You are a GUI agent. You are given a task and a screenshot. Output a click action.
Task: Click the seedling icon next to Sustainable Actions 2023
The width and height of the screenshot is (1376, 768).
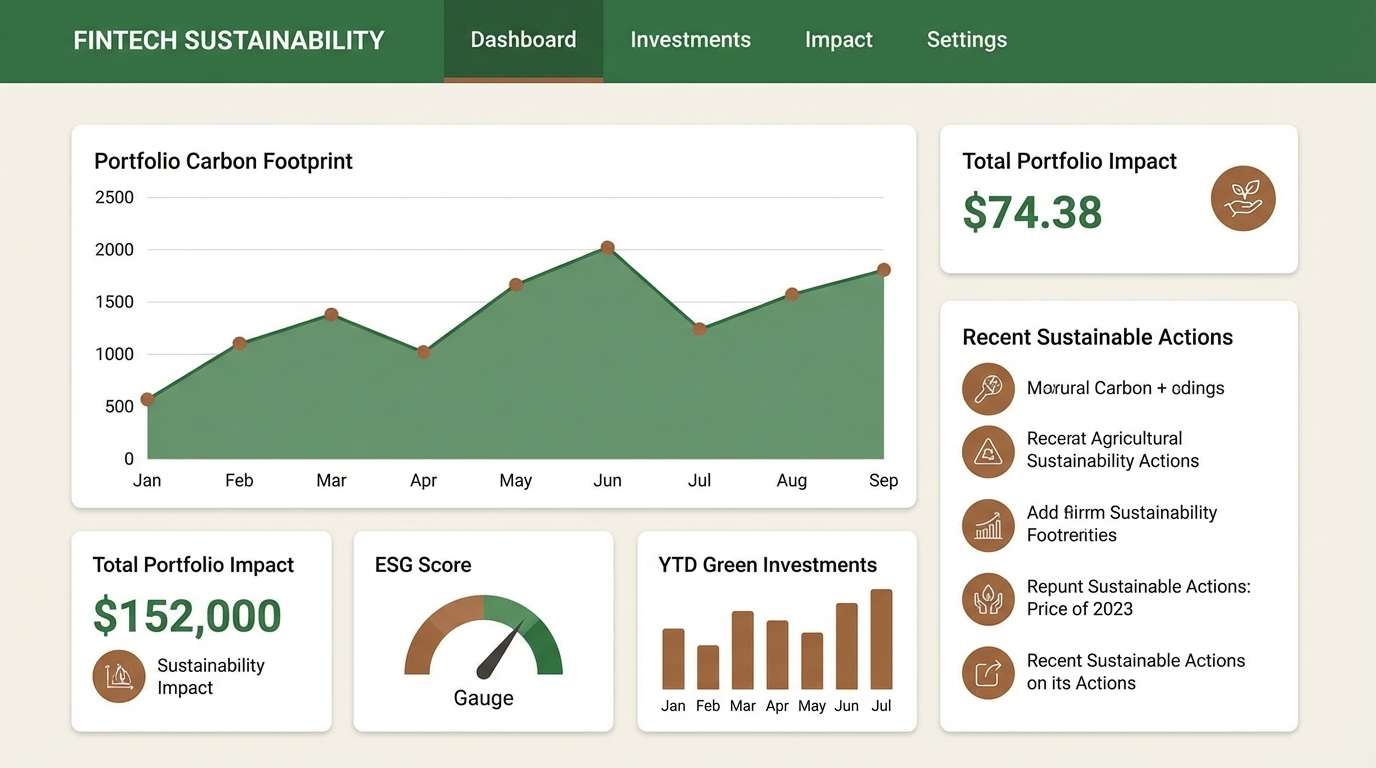pyautogui.click(x=988, y=598)
